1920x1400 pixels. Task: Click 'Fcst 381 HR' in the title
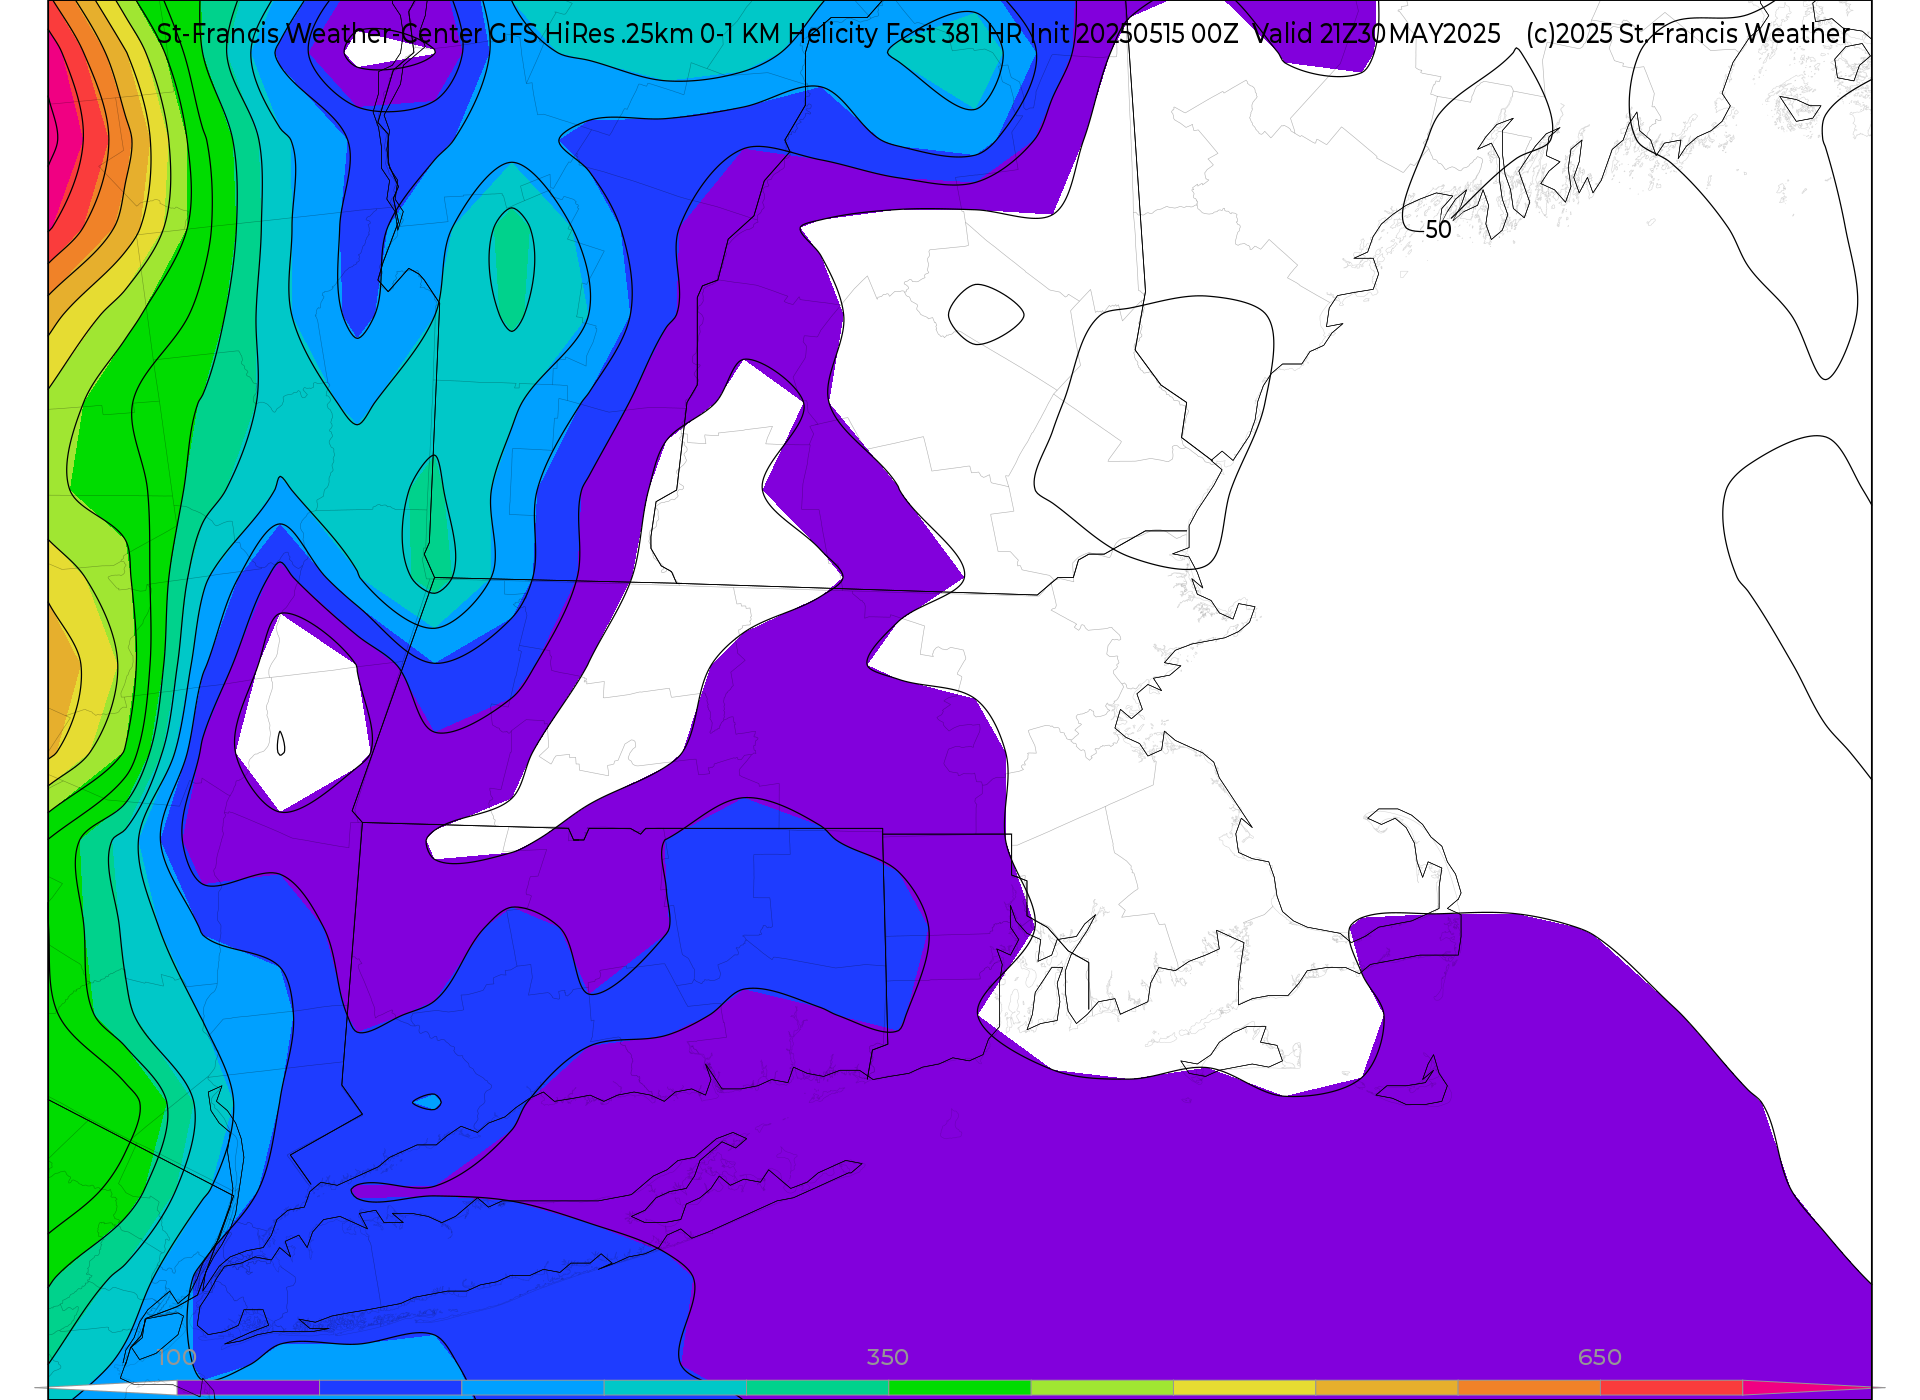(x=954, y=34)
